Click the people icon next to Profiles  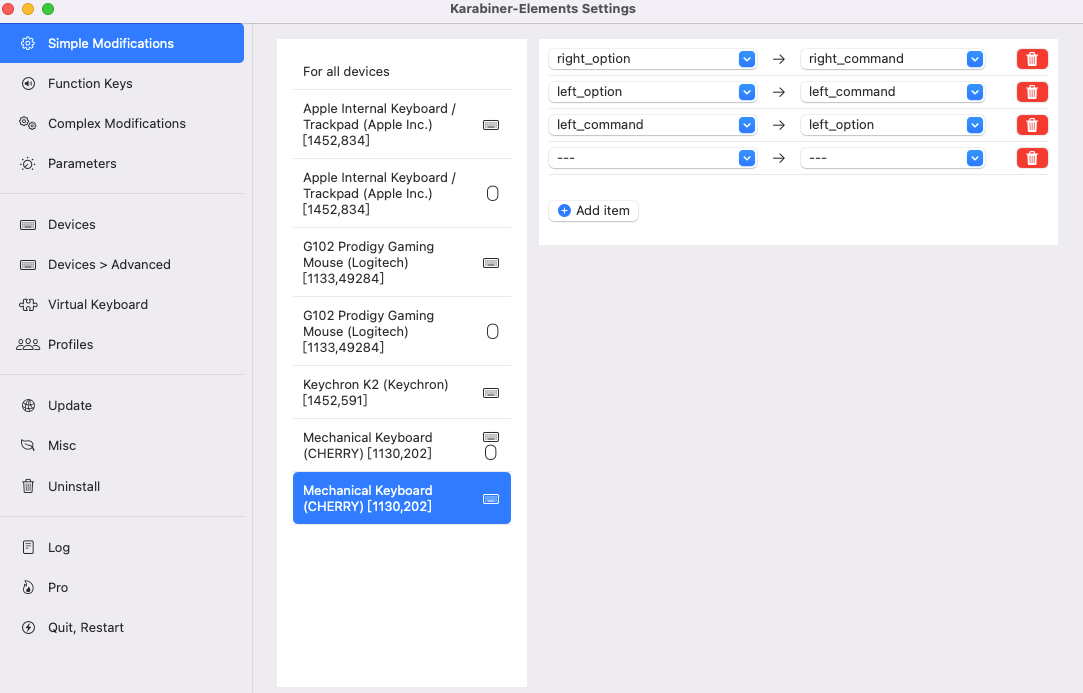[28, 345]
